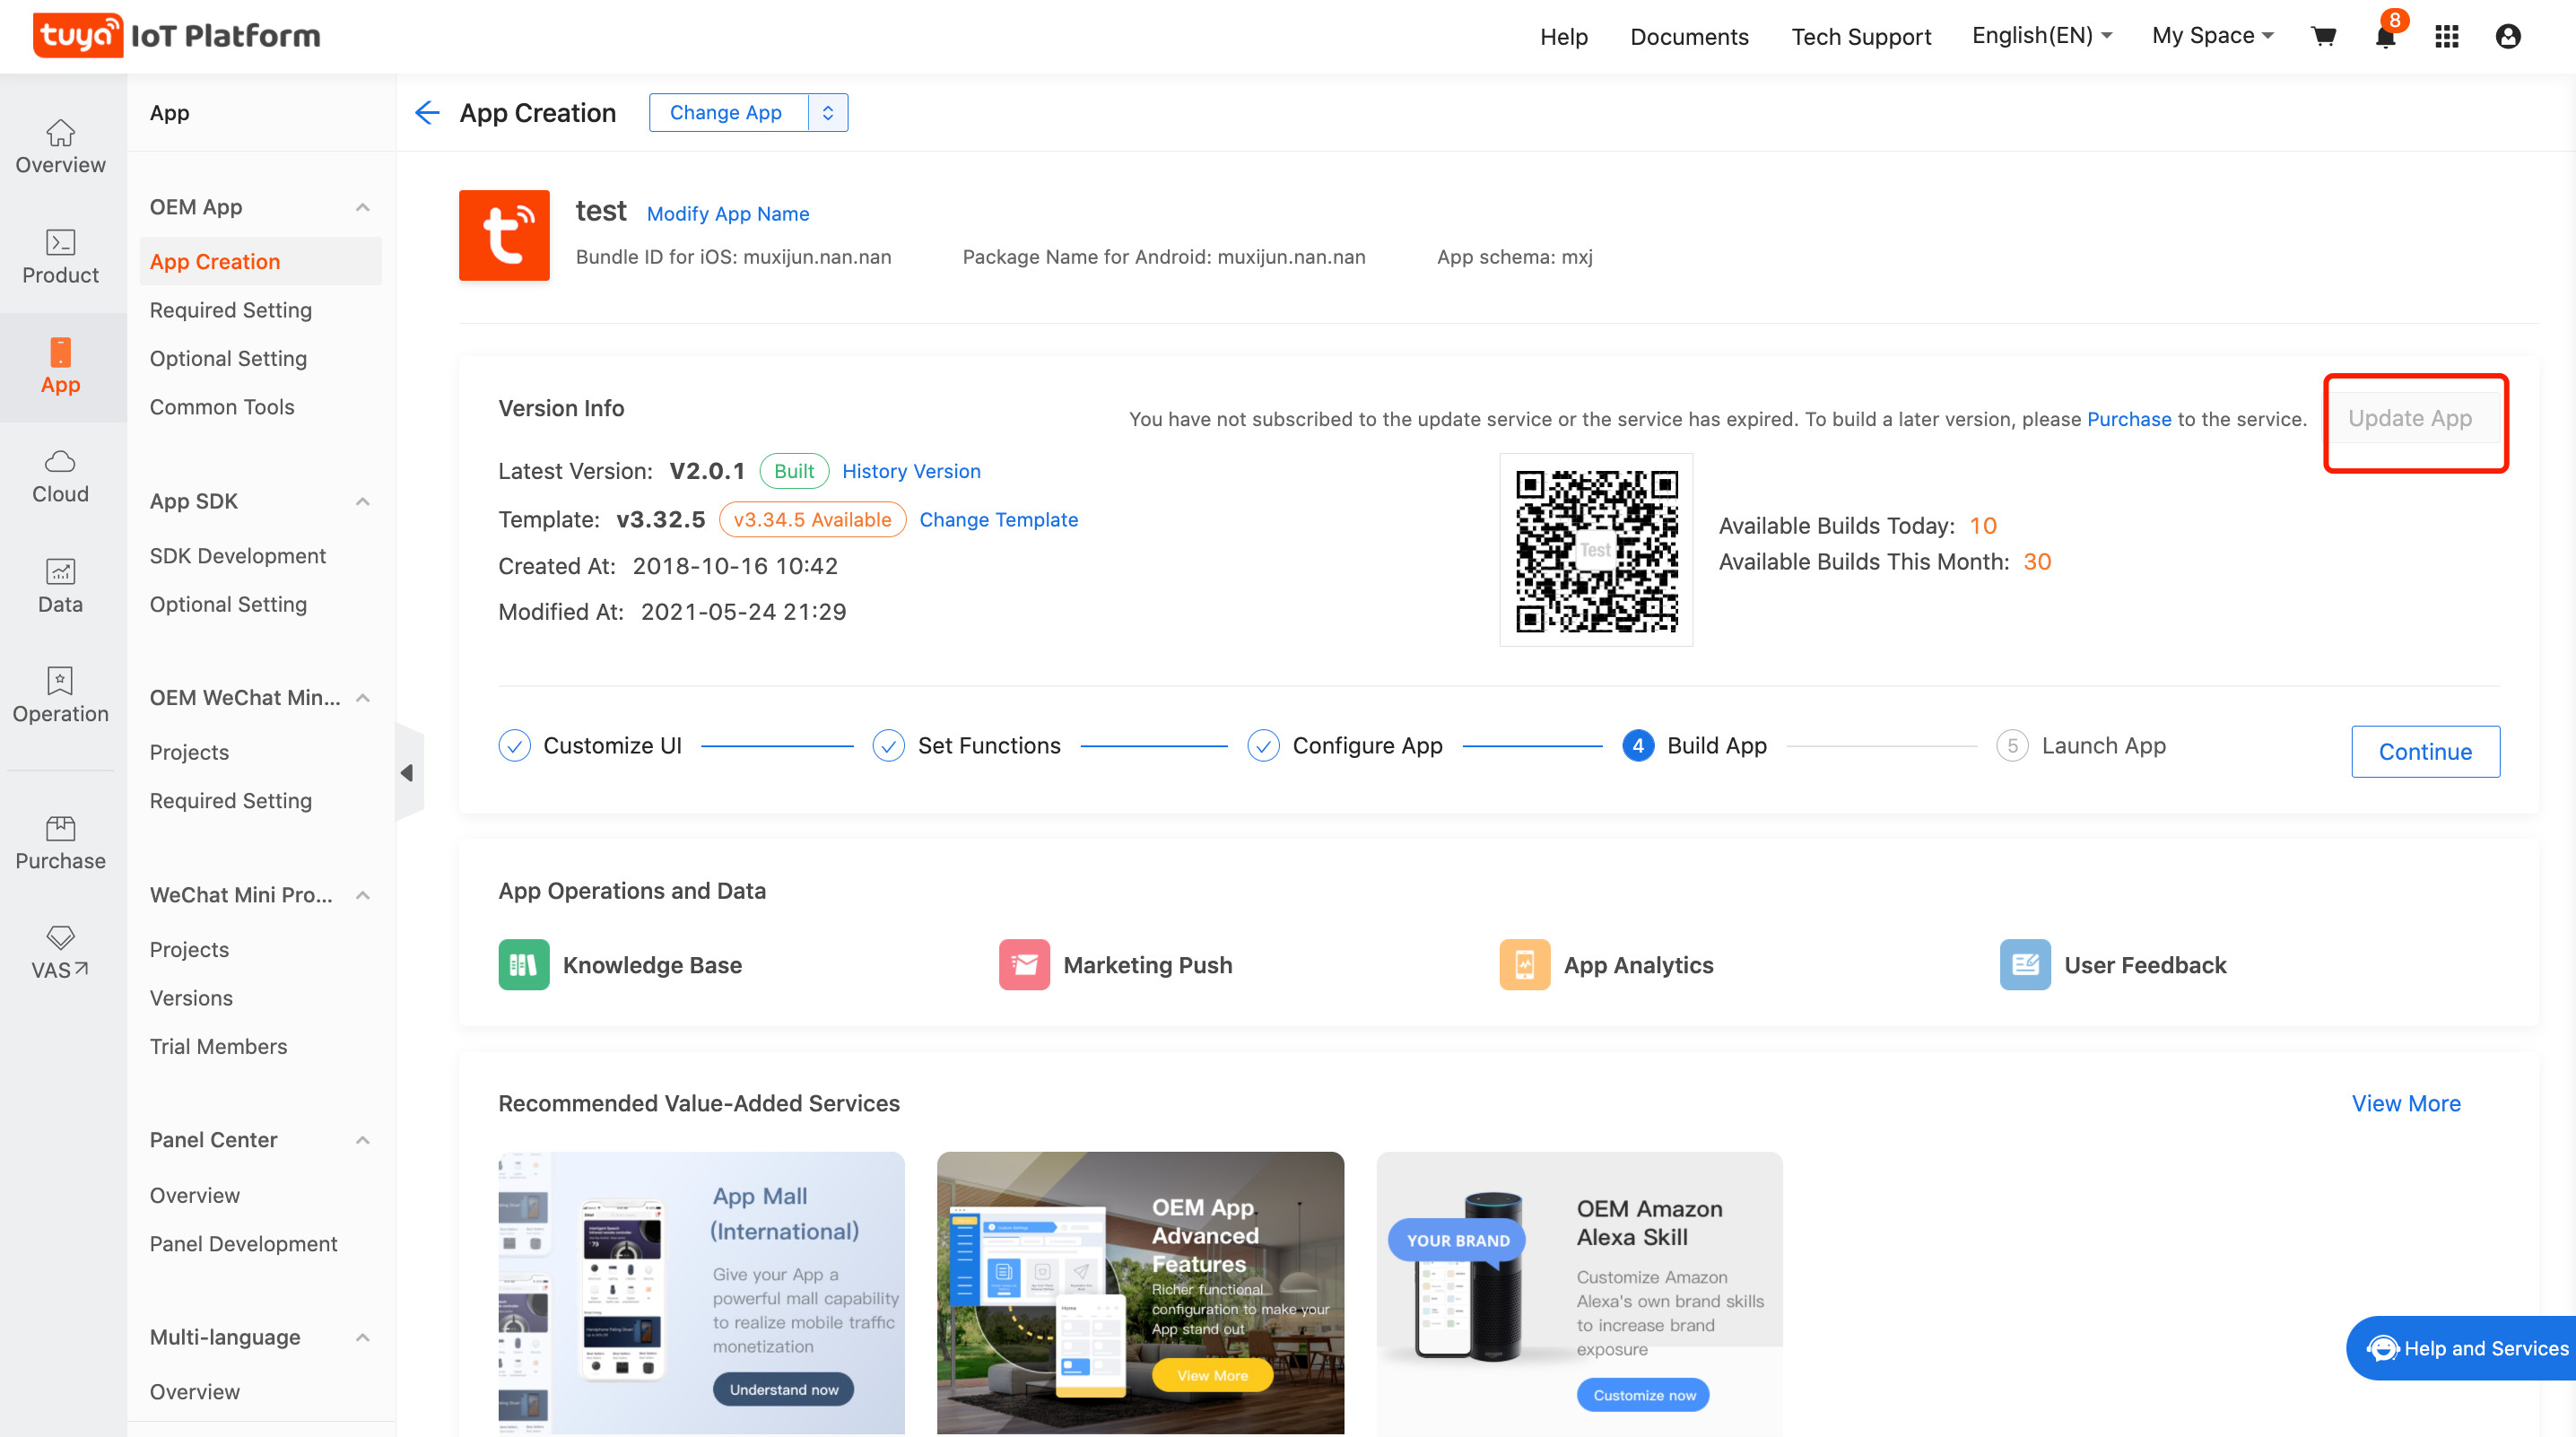Open the App Analytics orange icon
This screenshot has height=1437, width=2576.
1525,965
